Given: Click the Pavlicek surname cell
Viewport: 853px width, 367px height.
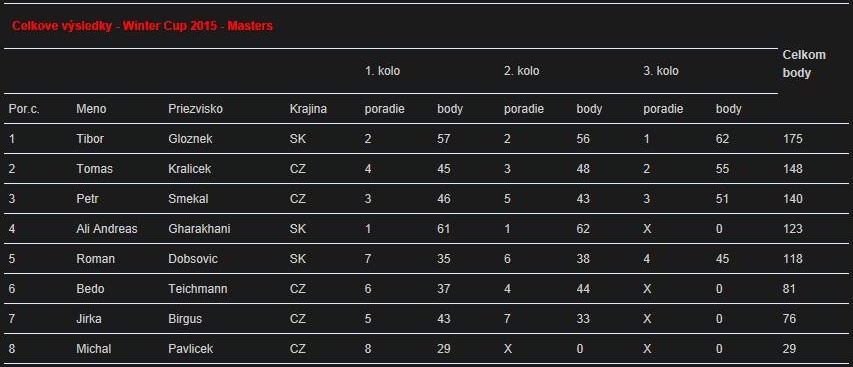Looking at the screenshot, I should (x=190, y=349).
